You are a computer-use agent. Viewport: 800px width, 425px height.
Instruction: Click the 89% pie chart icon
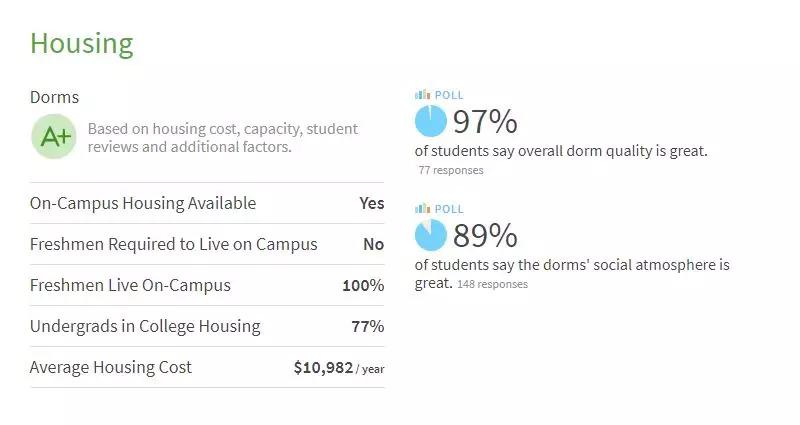tap(430, 235)
